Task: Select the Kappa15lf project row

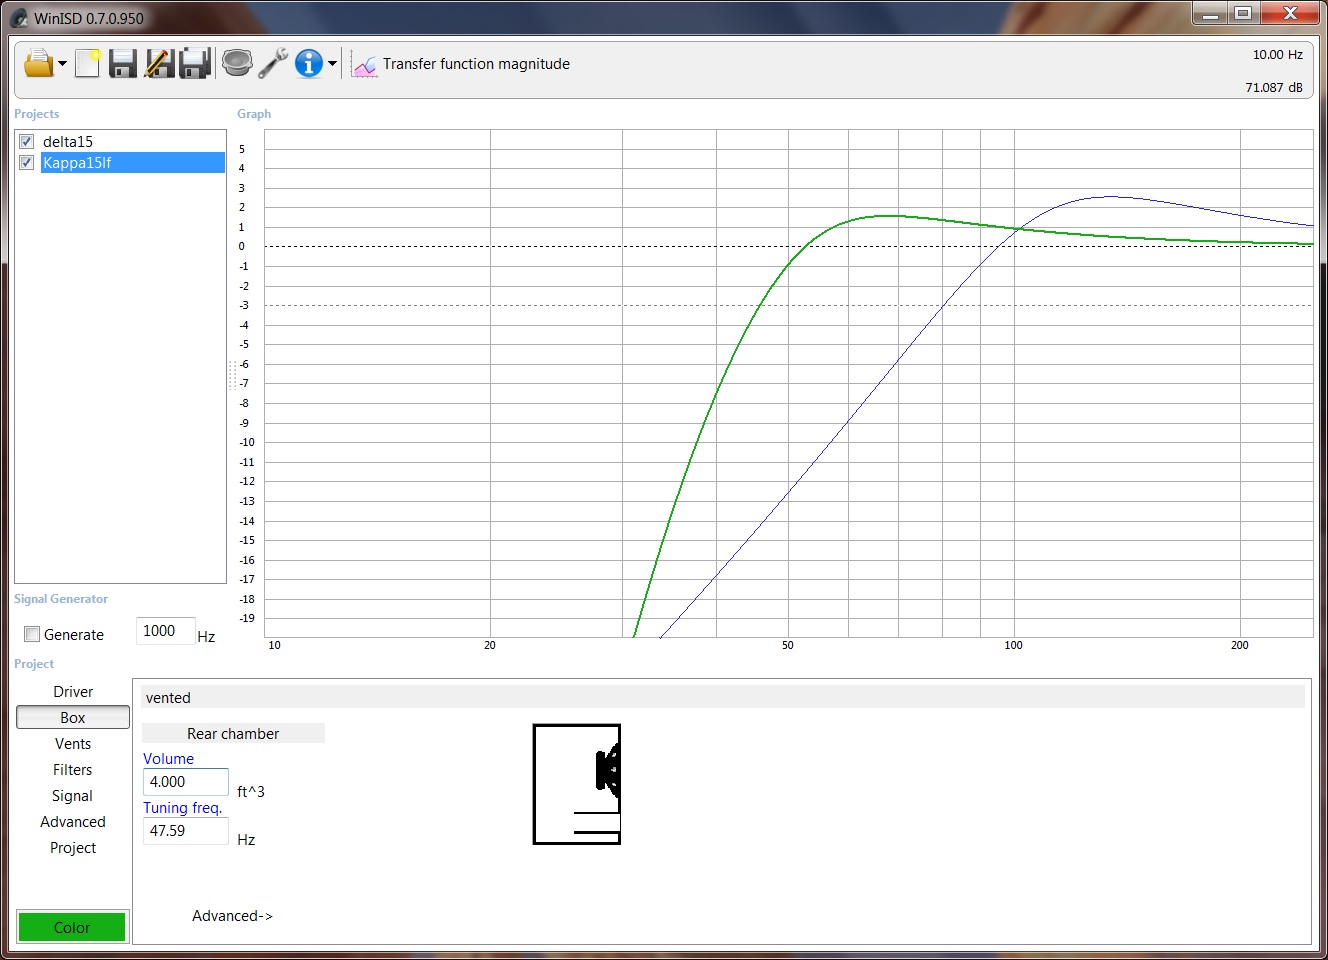Action: pos(132,163)
